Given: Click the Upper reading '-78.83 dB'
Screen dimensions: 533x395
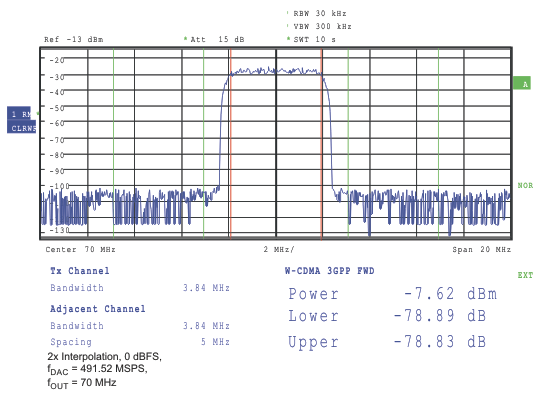Looking at the screenshot, I should [x=440, y=342].
